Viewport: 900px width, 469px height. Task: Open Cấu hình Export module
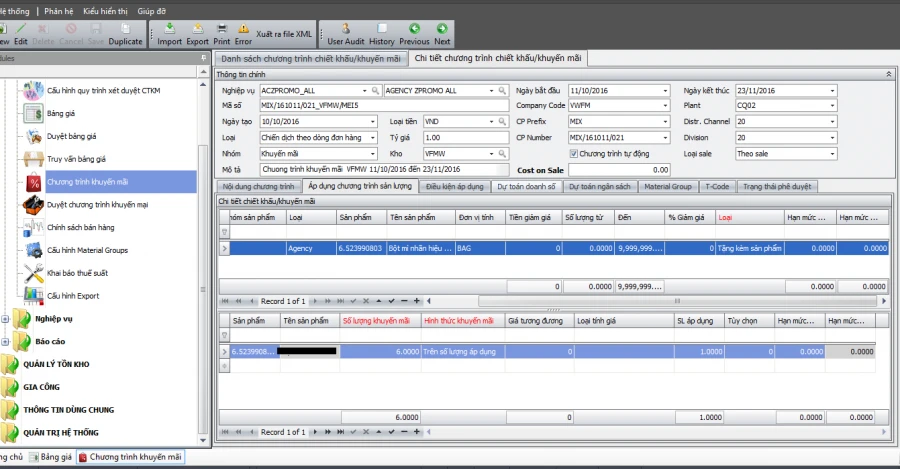[73, 296]
